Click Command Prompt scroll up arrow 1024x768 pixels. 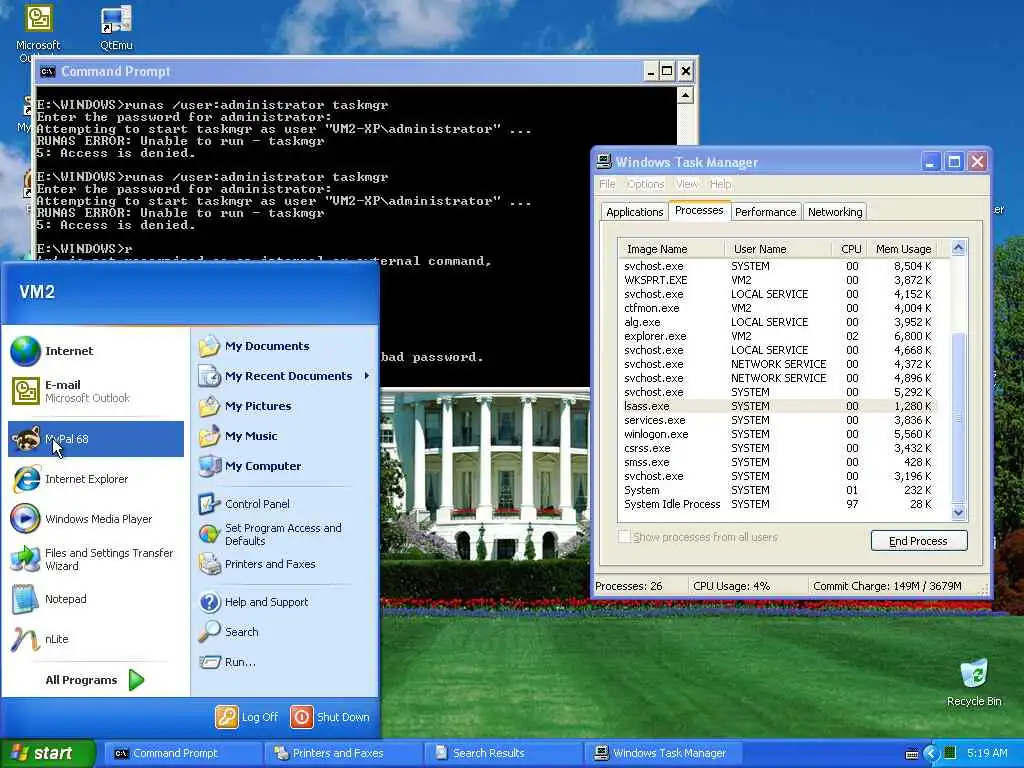click(685, 96)
